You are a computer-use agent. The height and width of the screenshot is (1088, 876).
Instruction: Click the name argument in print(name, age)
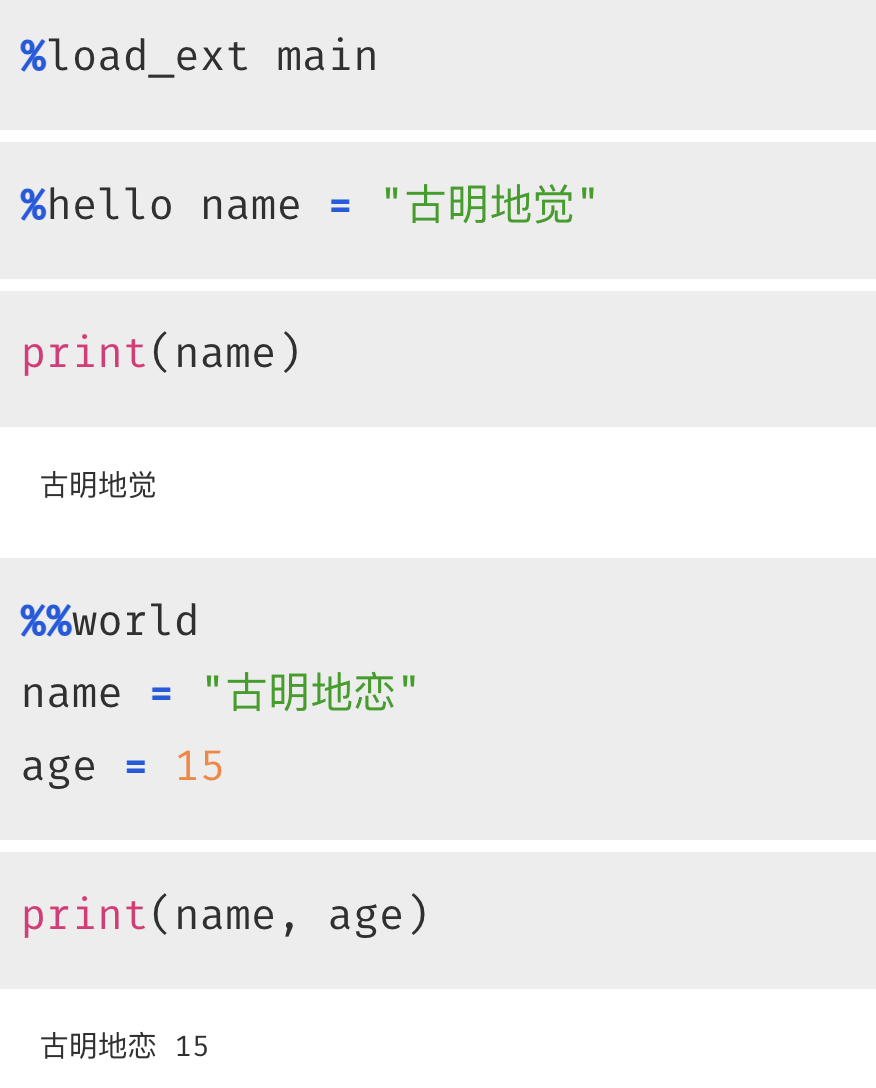225,916
